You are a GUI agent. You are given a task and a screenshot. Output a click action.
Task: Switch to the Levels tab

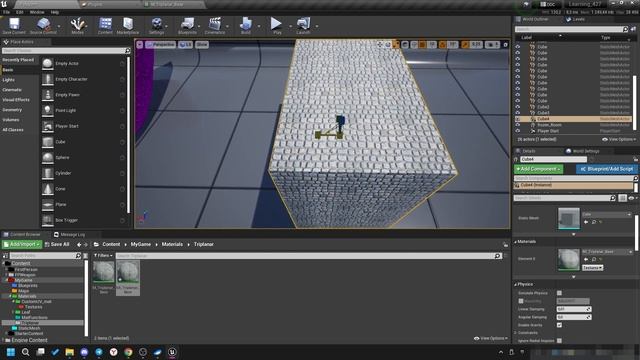click(x=576, y=19)
